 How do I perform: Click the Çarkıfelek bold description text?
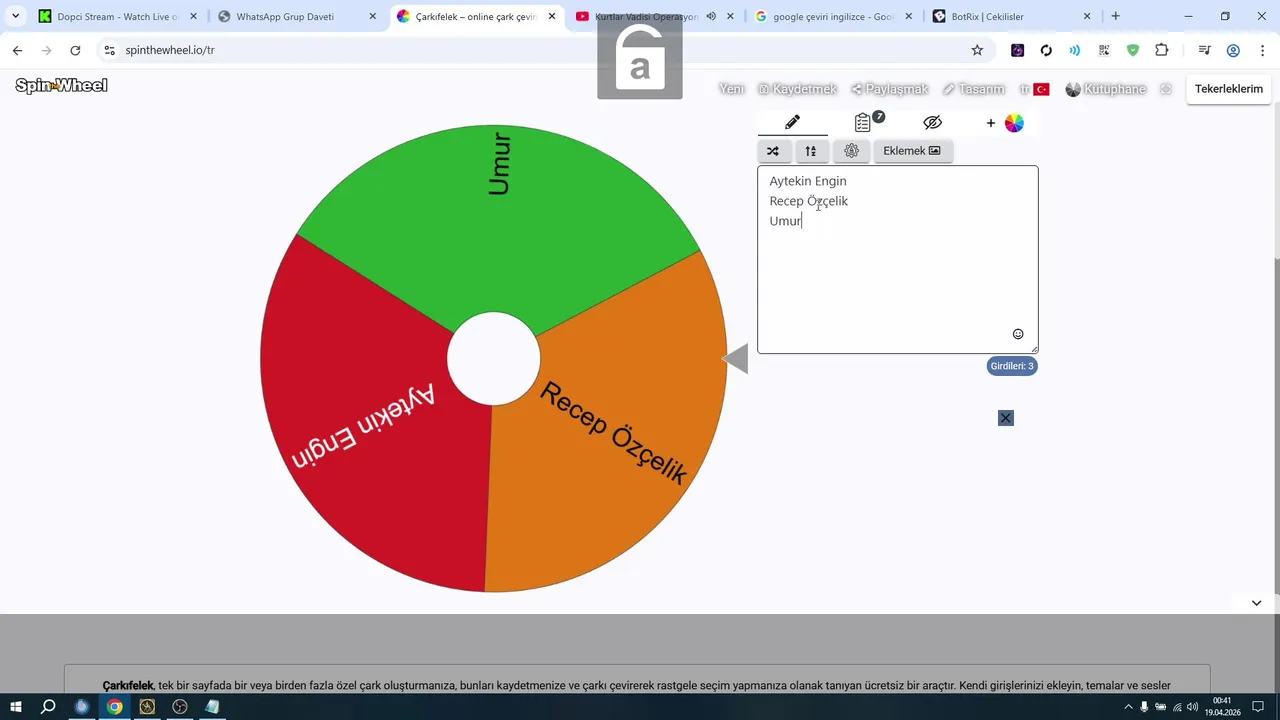[128, 686]
